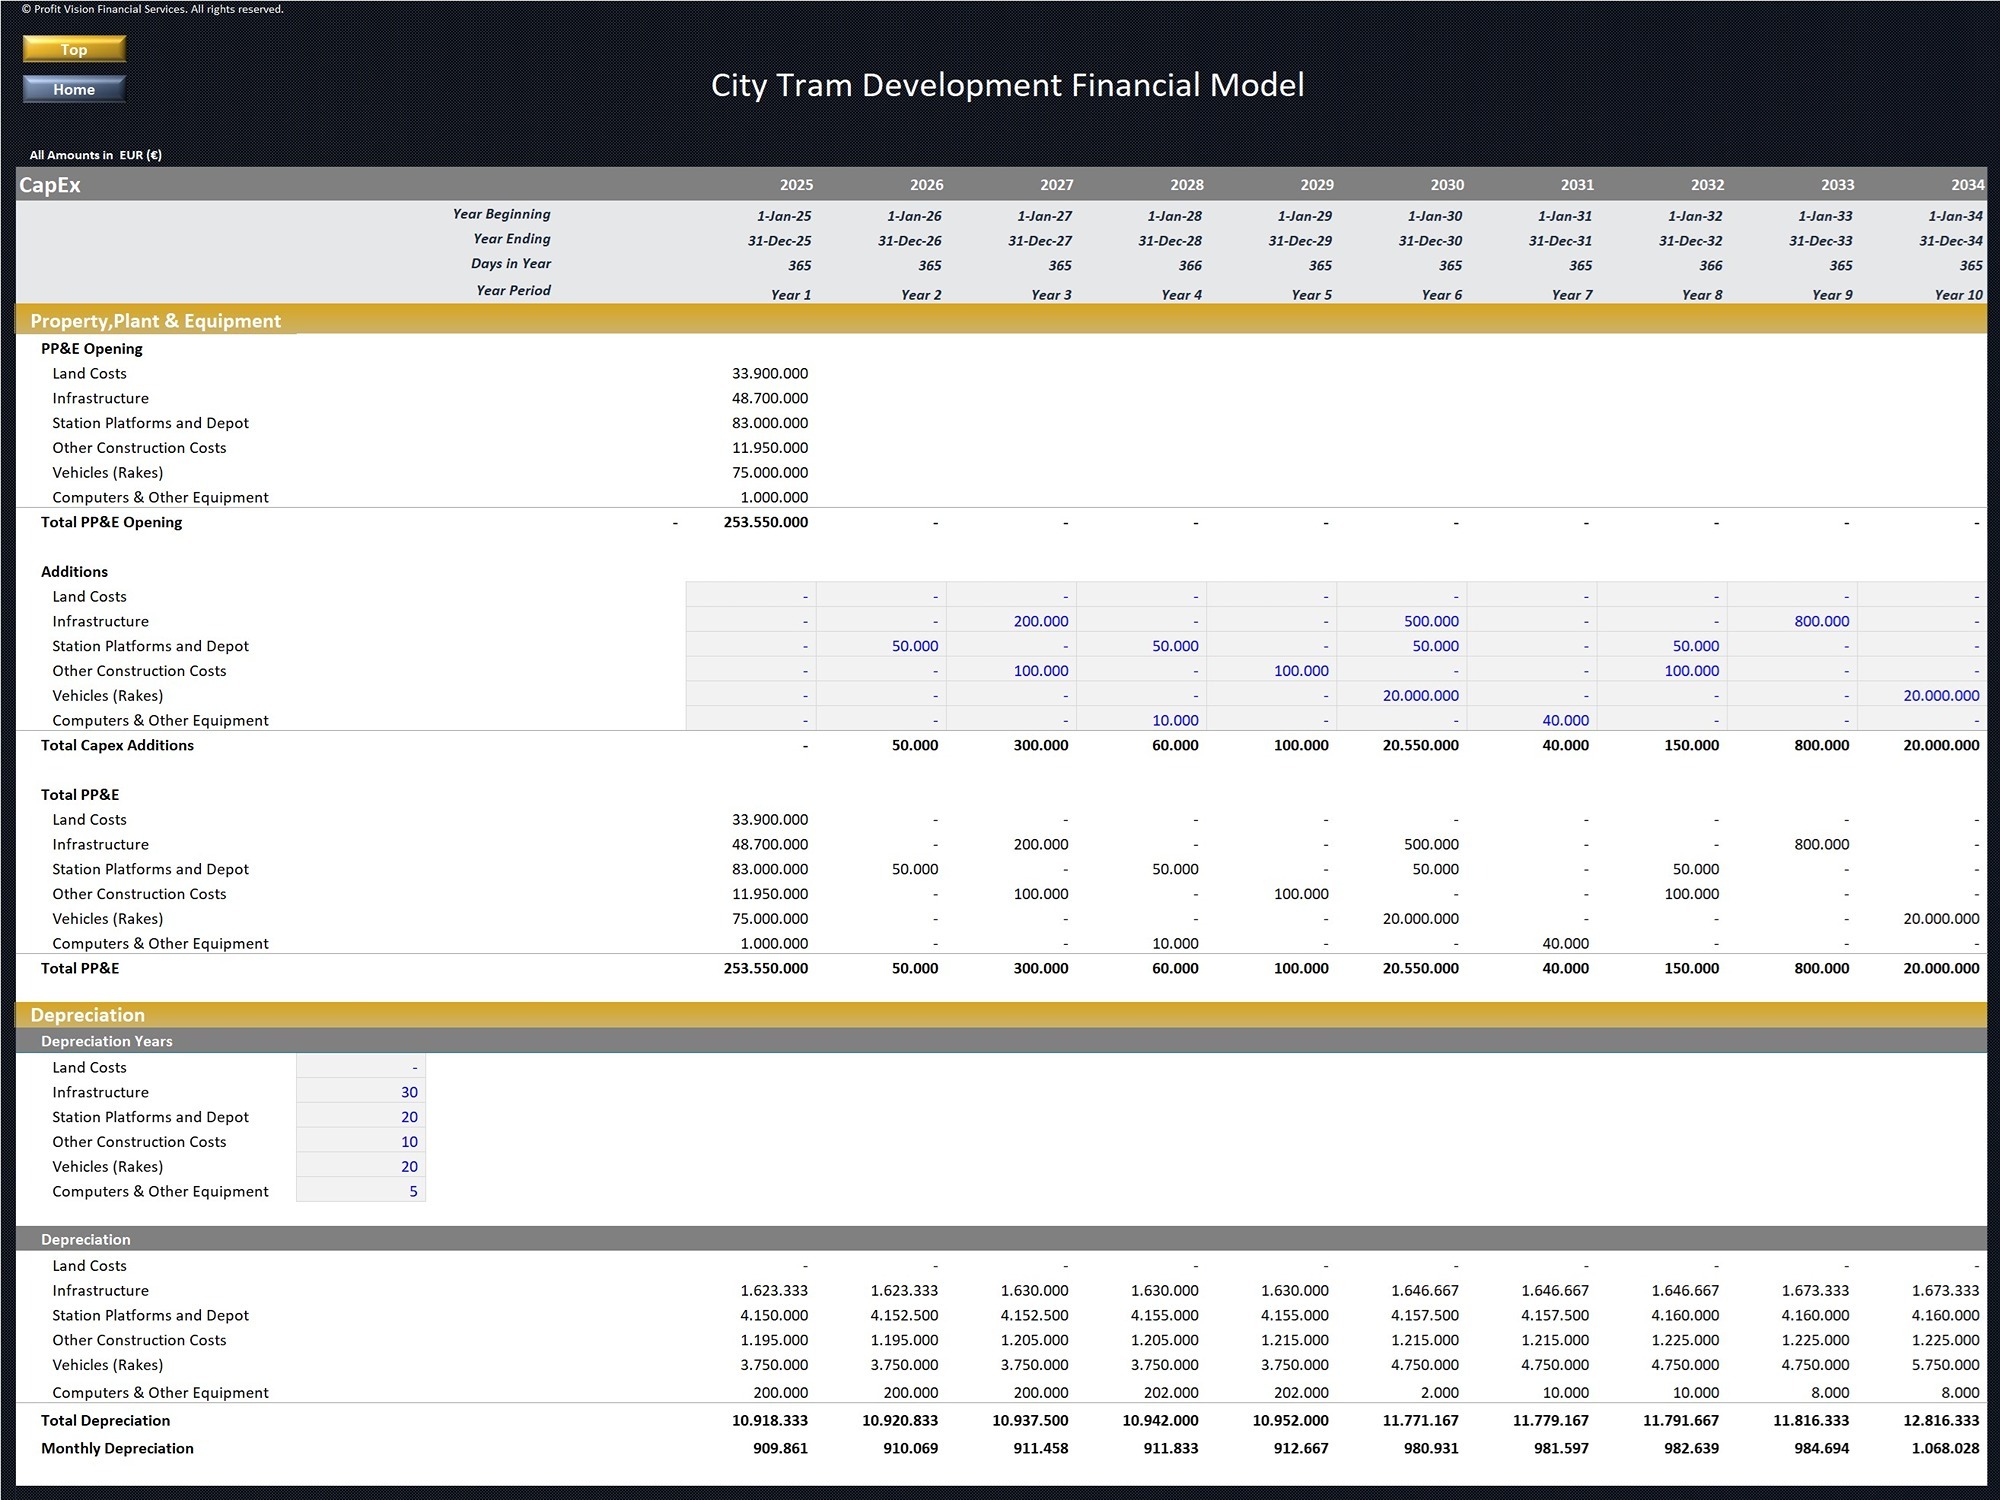Screen dimensions: 2000x1500
Task: Select the 2025 column header
Action: point(796,184)
